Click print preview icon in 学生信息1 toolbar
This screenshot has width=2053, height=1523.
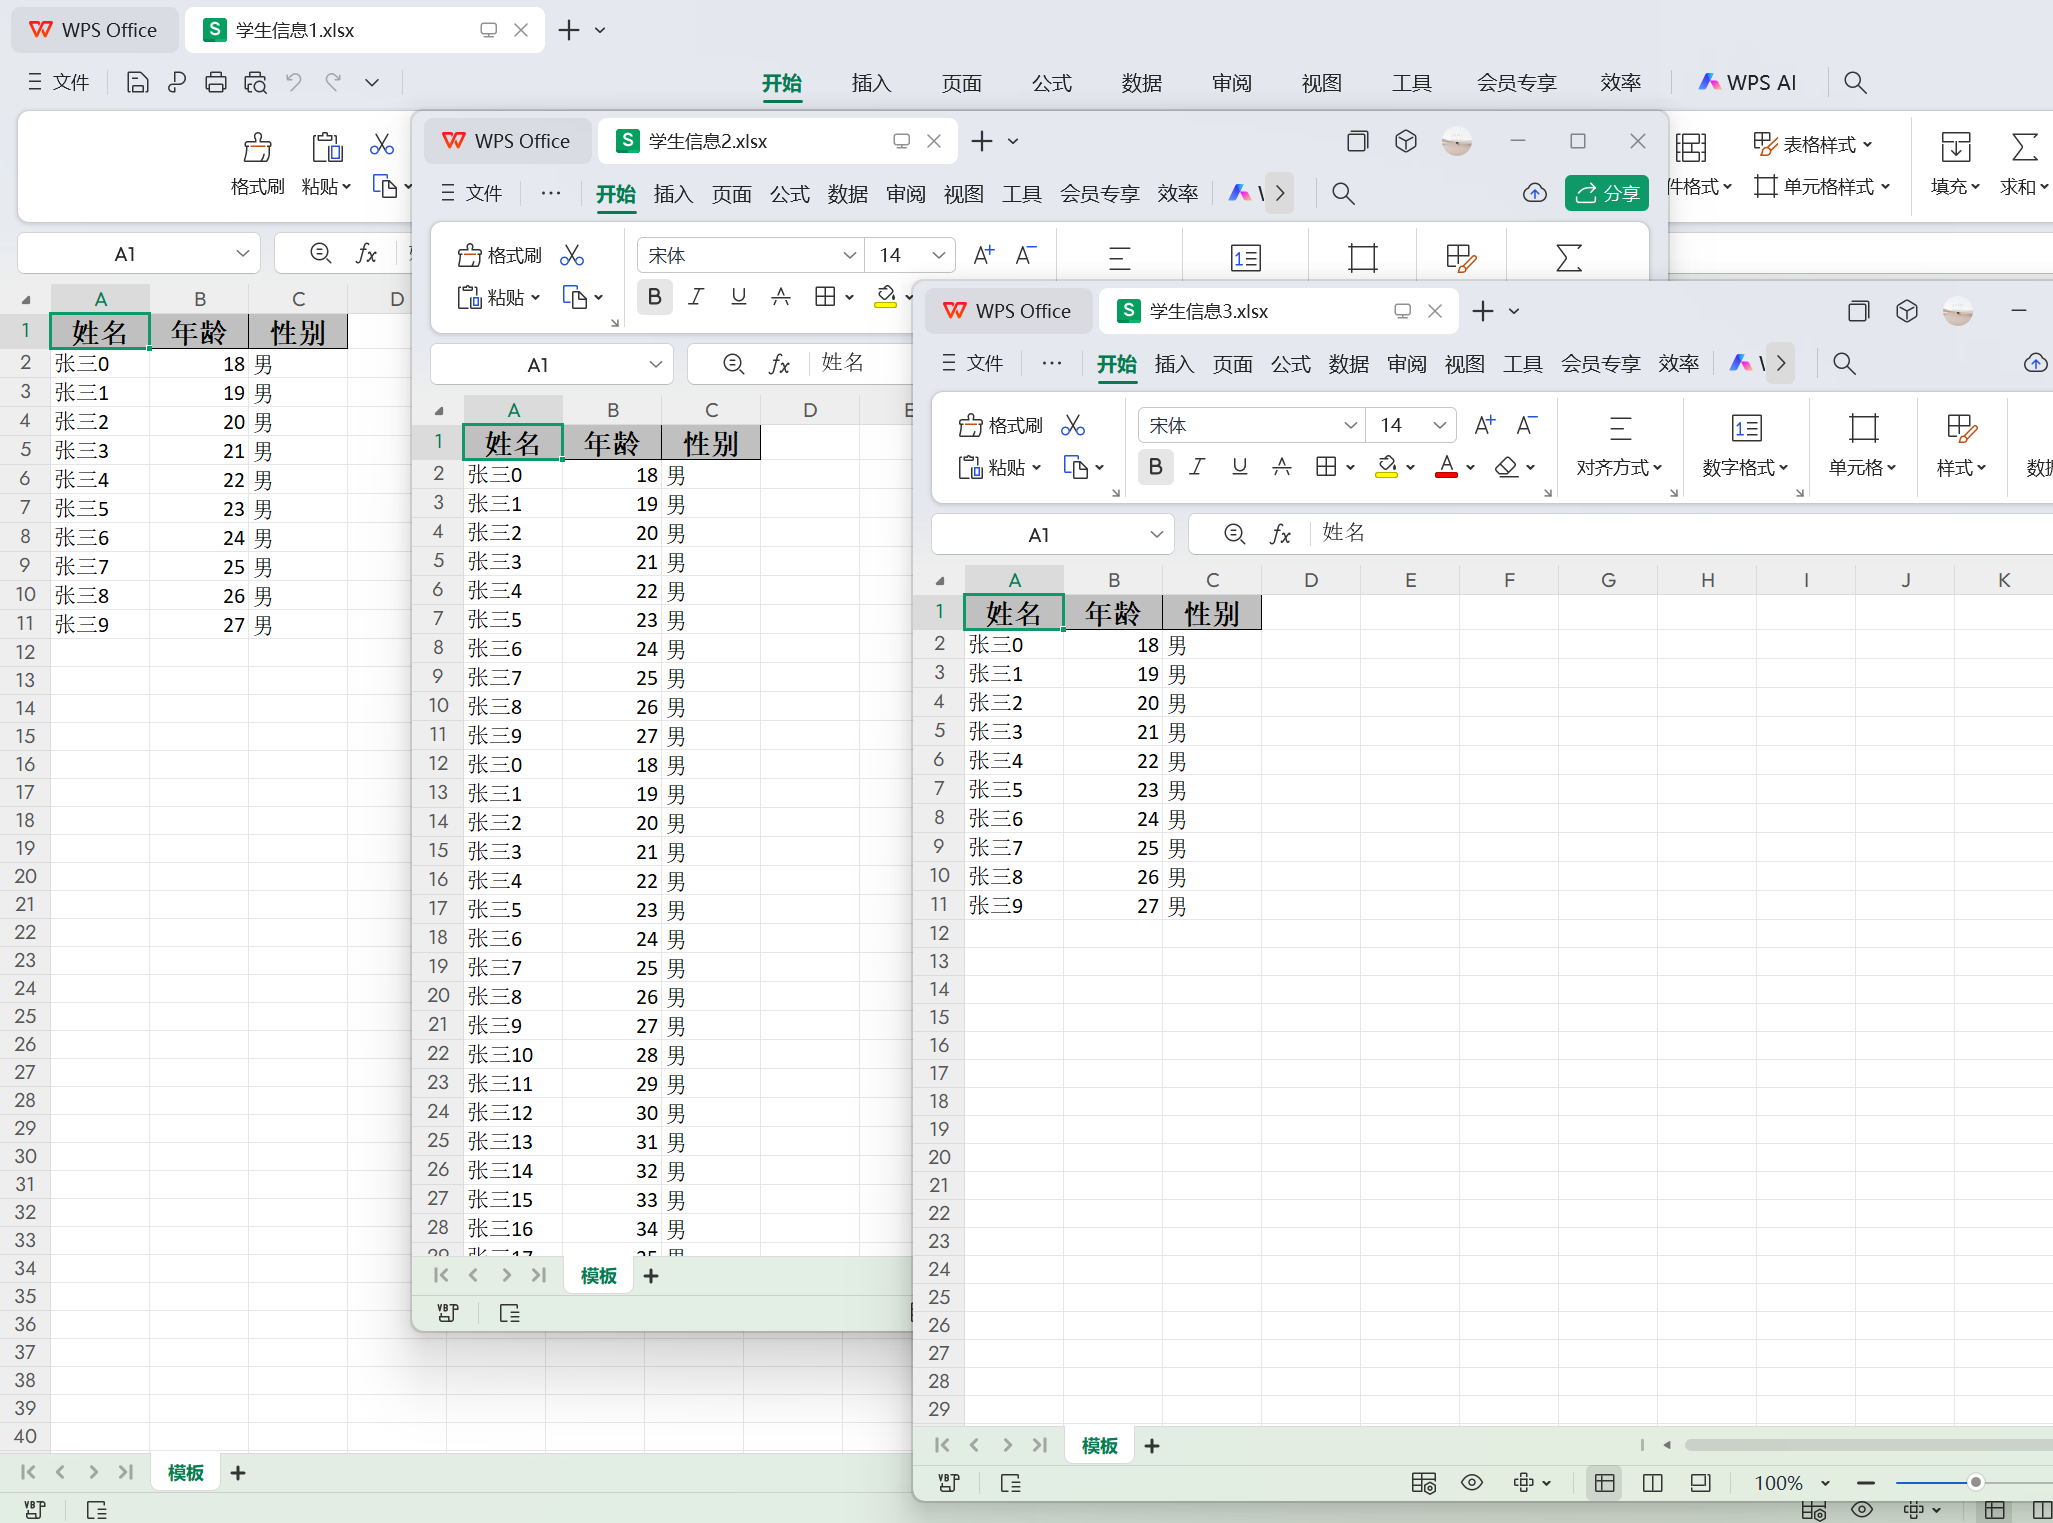point(255,82)
